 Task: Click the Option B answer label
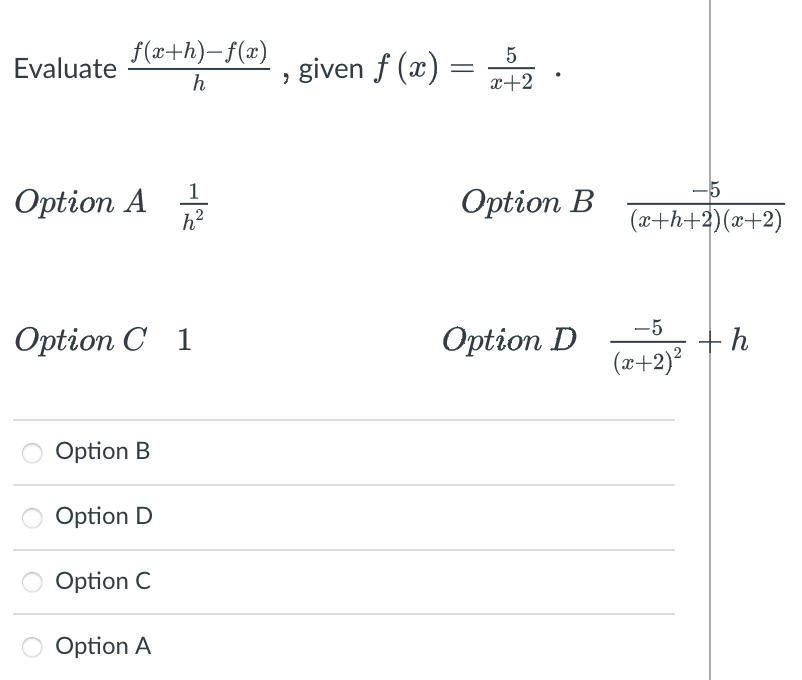(103, 452)
